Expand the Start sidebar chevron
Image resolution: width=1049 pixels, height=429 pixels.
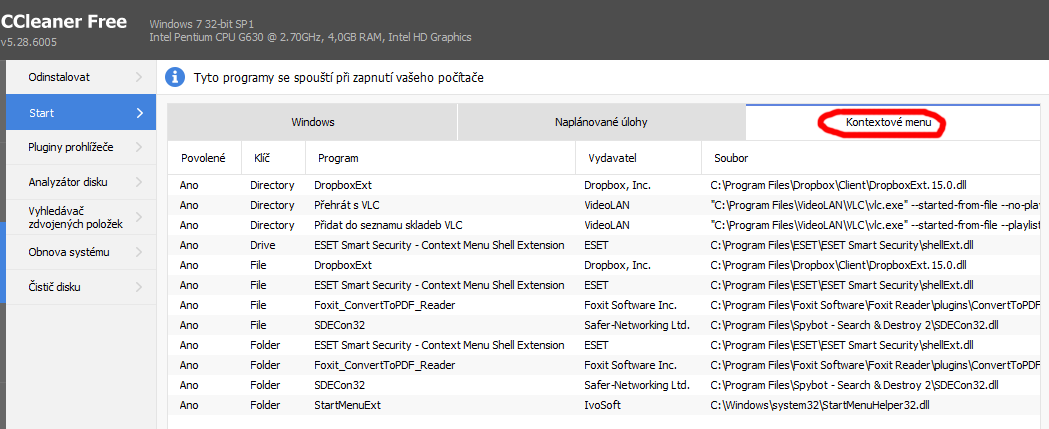(x=139, y=113)
